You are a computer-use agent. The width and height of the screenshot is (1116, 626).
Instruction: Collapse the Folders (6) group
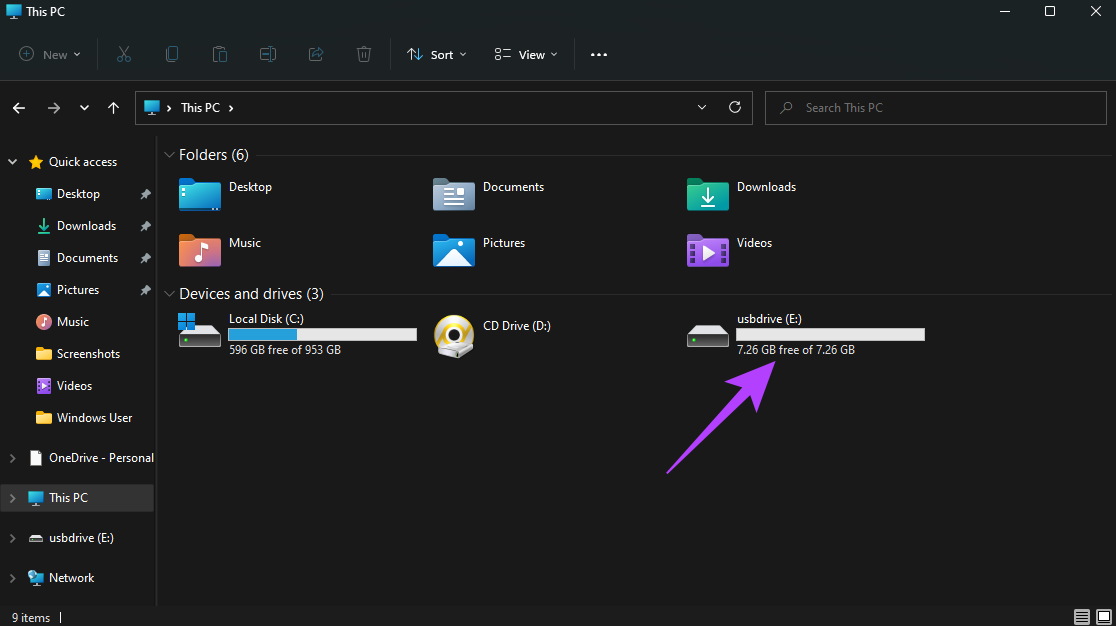169,155
